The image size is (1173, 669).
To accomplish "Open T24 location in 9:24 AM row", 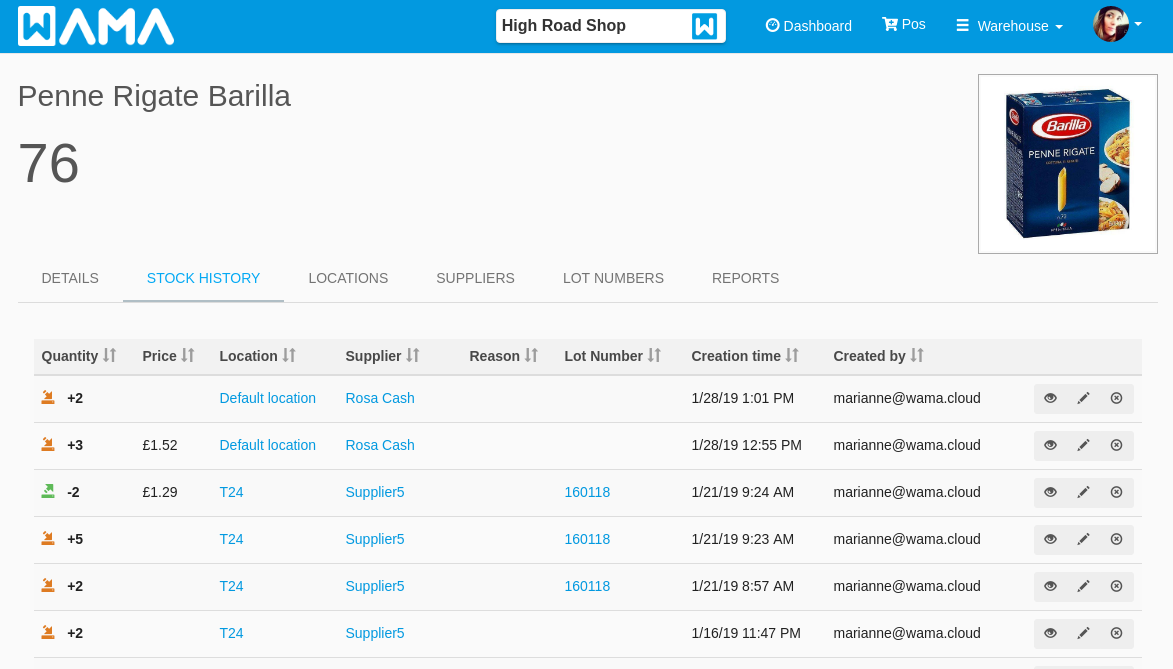I will coord(231,492).
